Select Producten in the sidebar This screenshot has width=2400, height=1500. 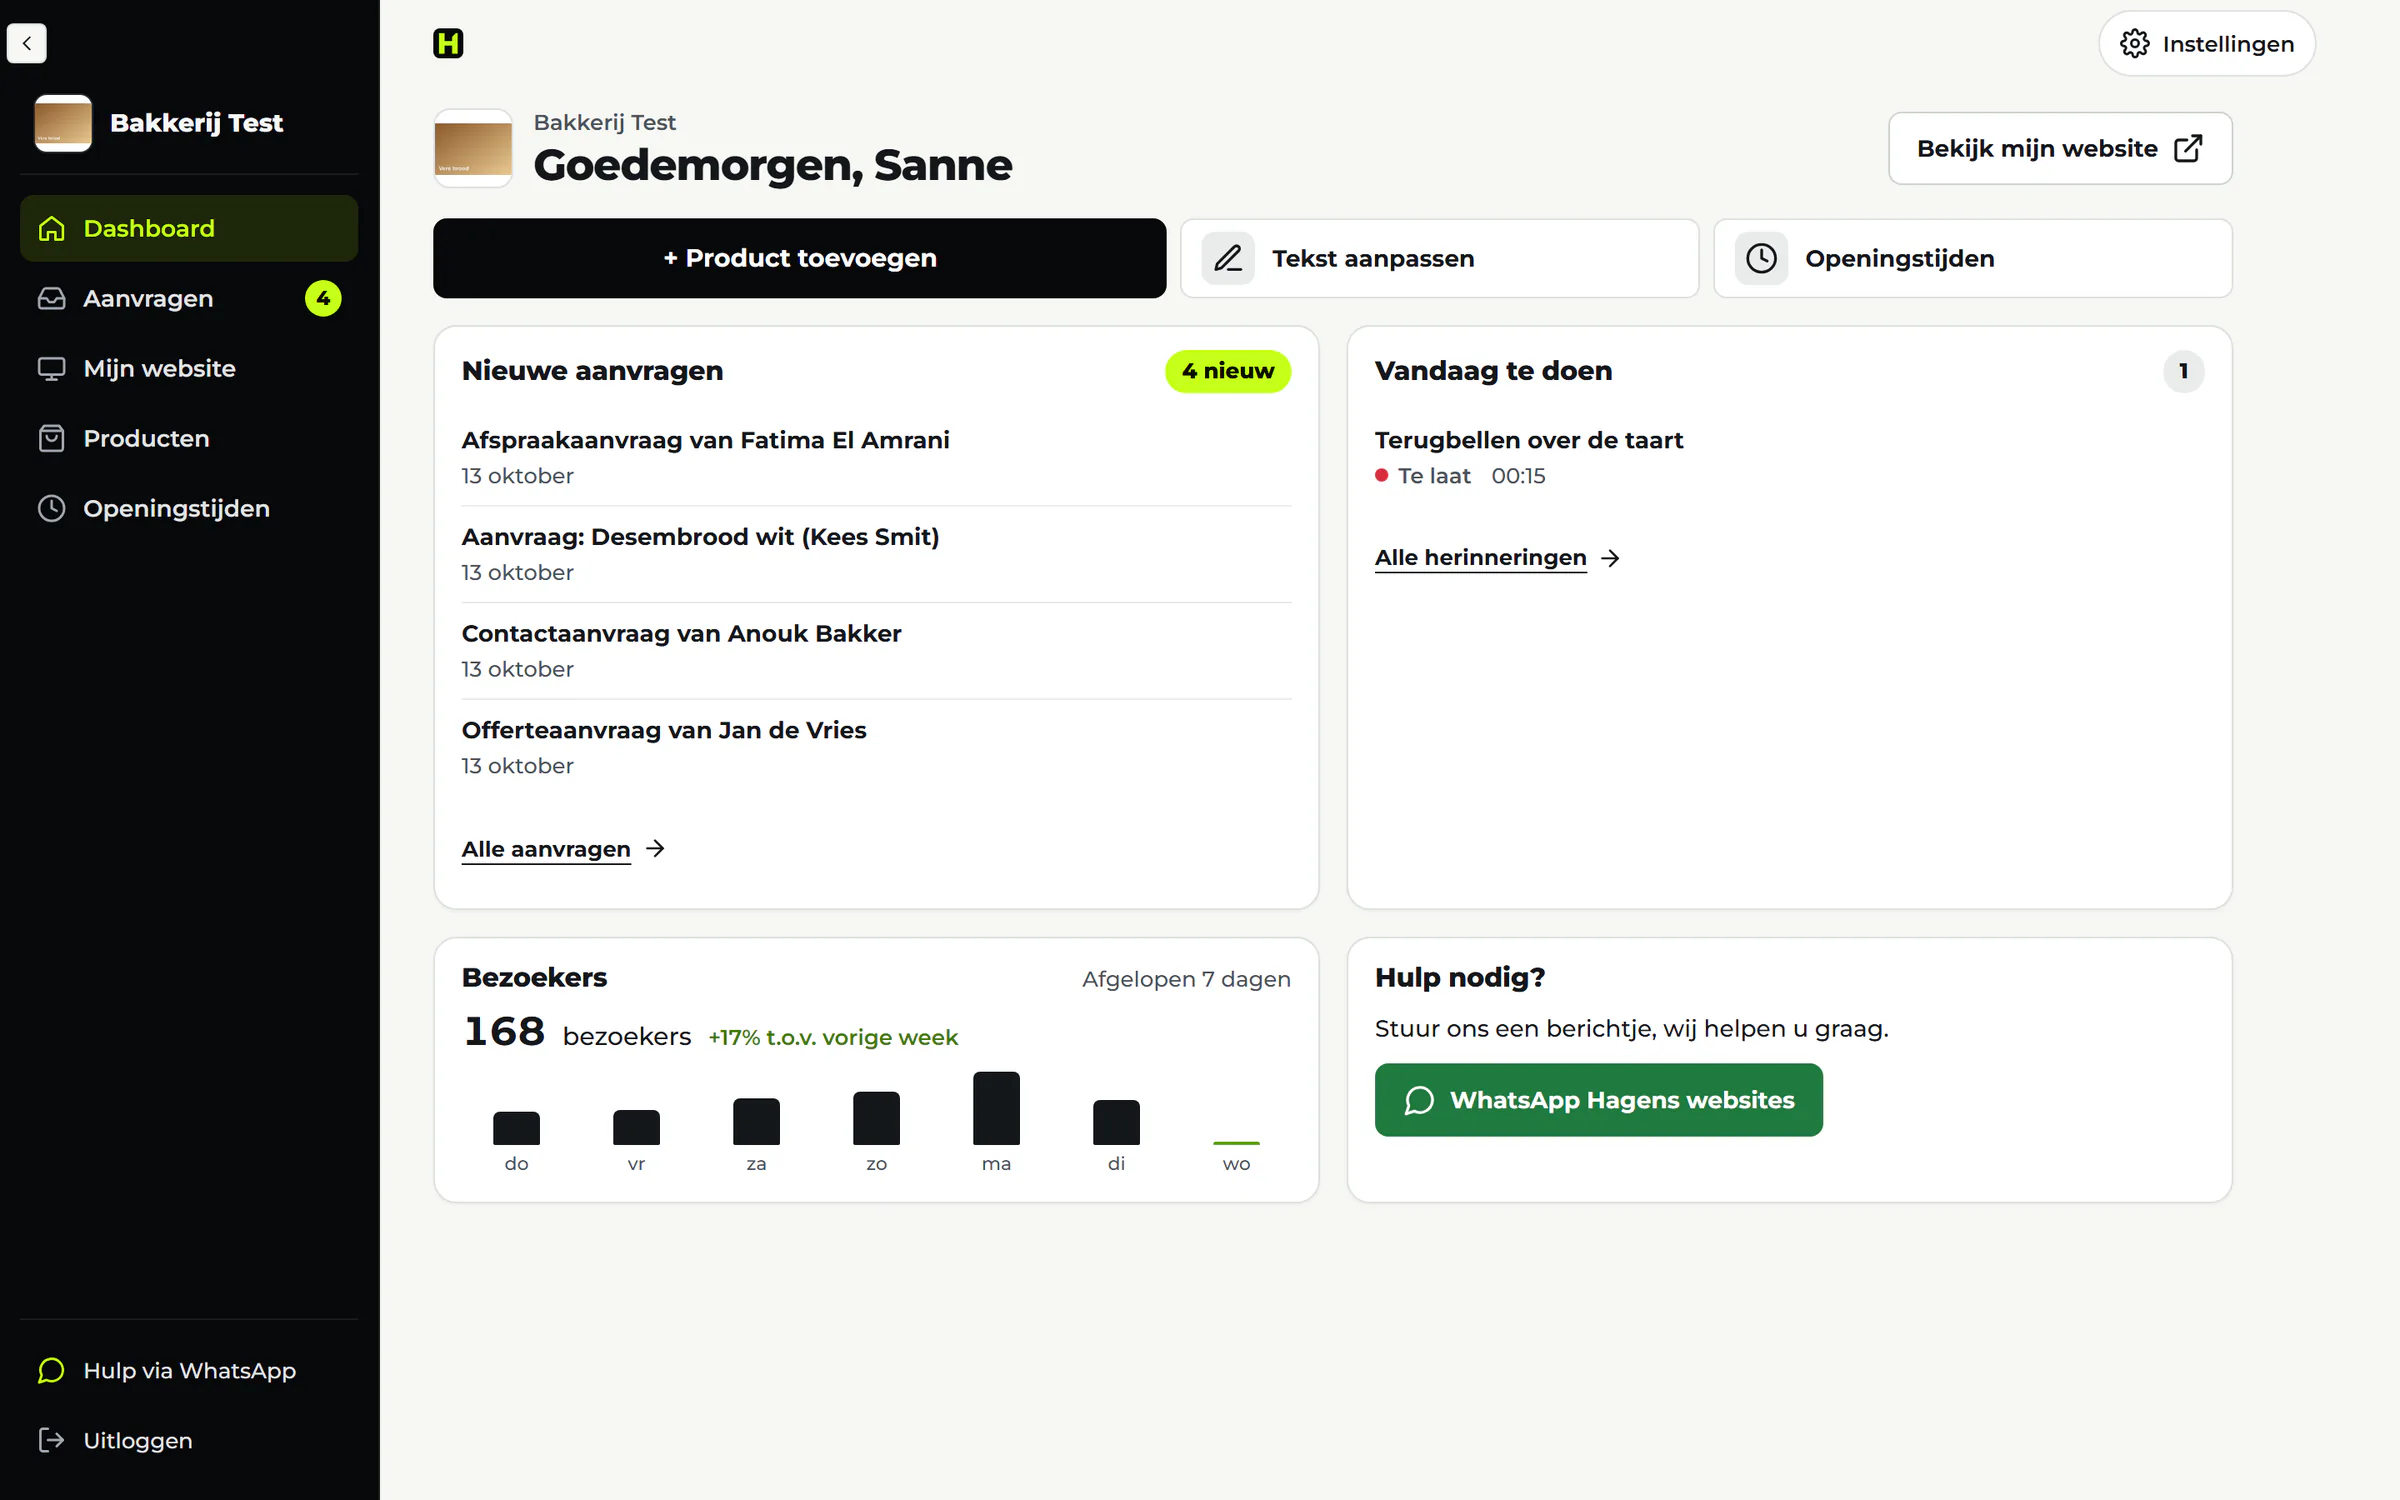(189, 439)
